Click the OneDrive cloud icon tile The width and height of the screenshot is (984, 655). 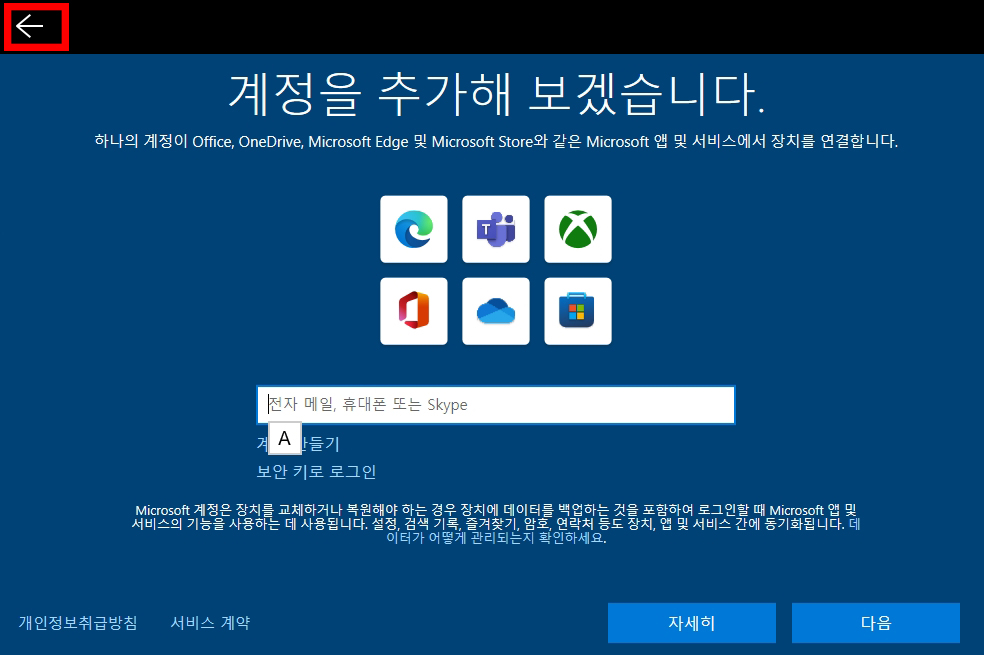pyautogui.click(x=496, y=311)
